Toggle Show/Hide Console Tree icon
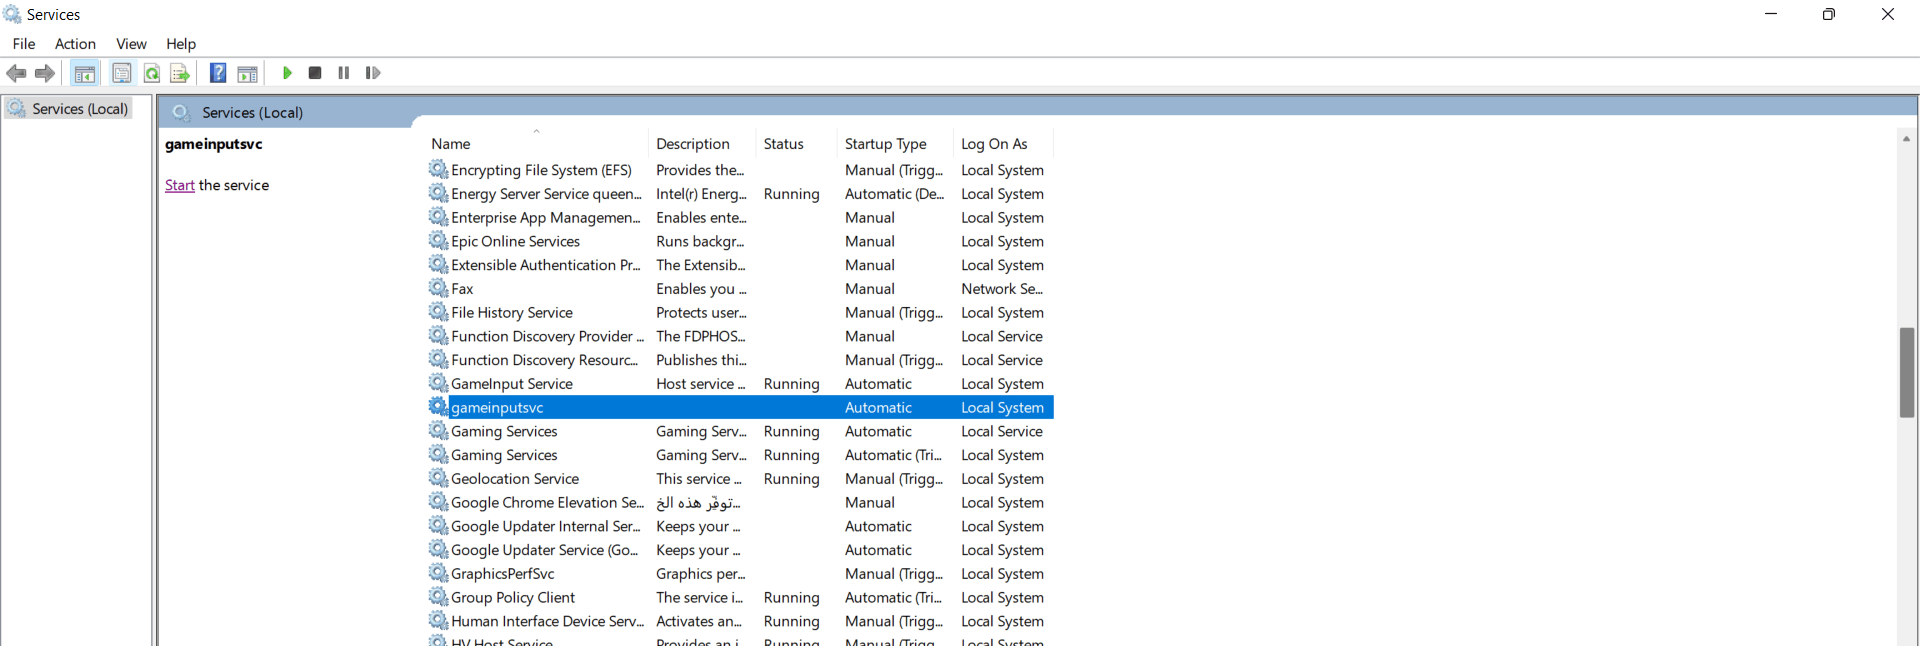 pyautogui.click(x=85, y=73)
